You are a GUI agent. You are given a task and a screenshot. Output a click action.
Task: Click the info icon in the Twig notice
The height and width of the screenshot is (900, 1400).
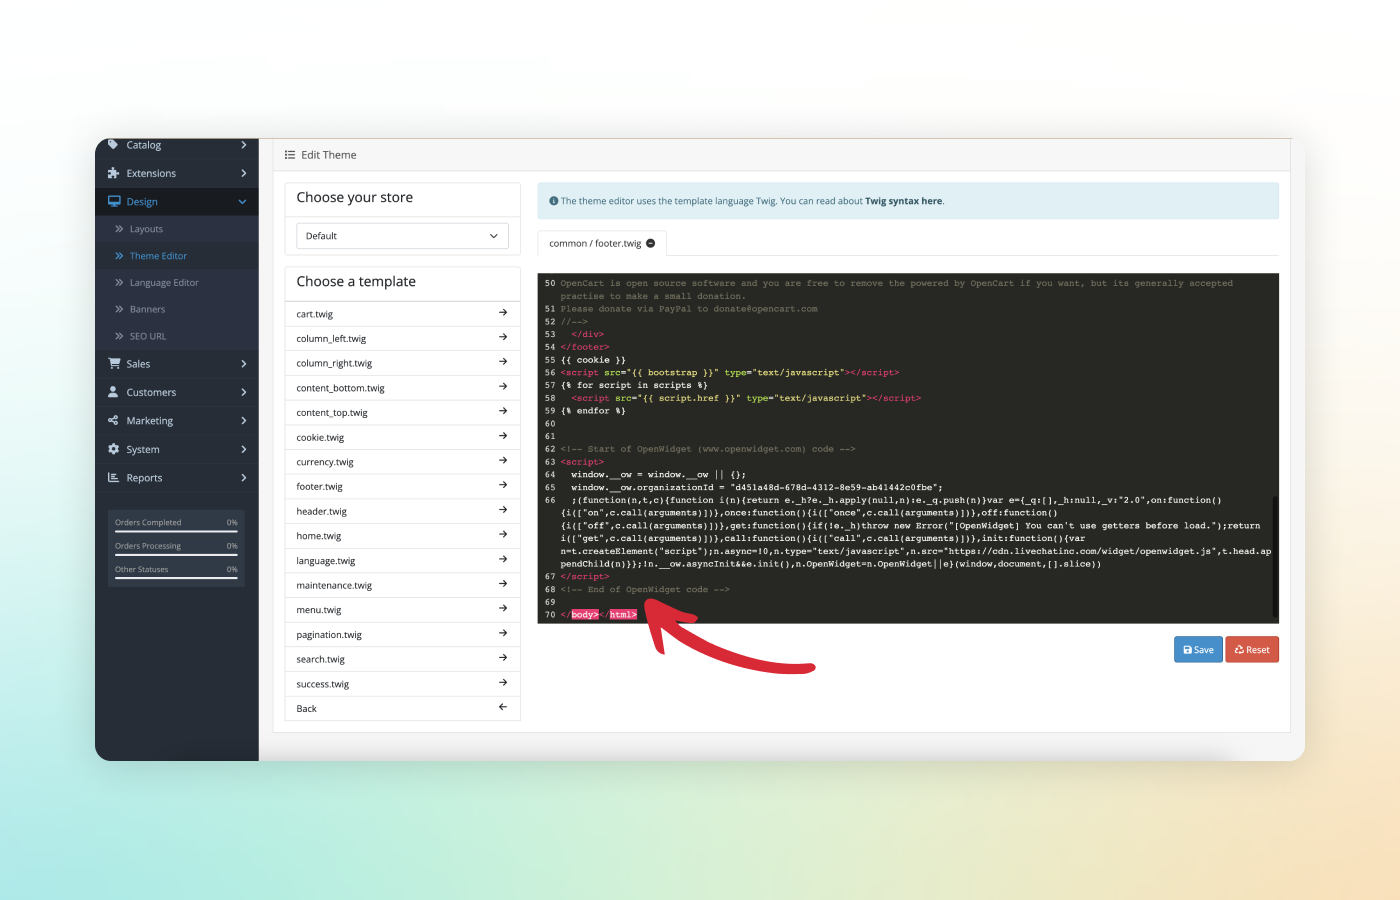click(x=553, y=201)
